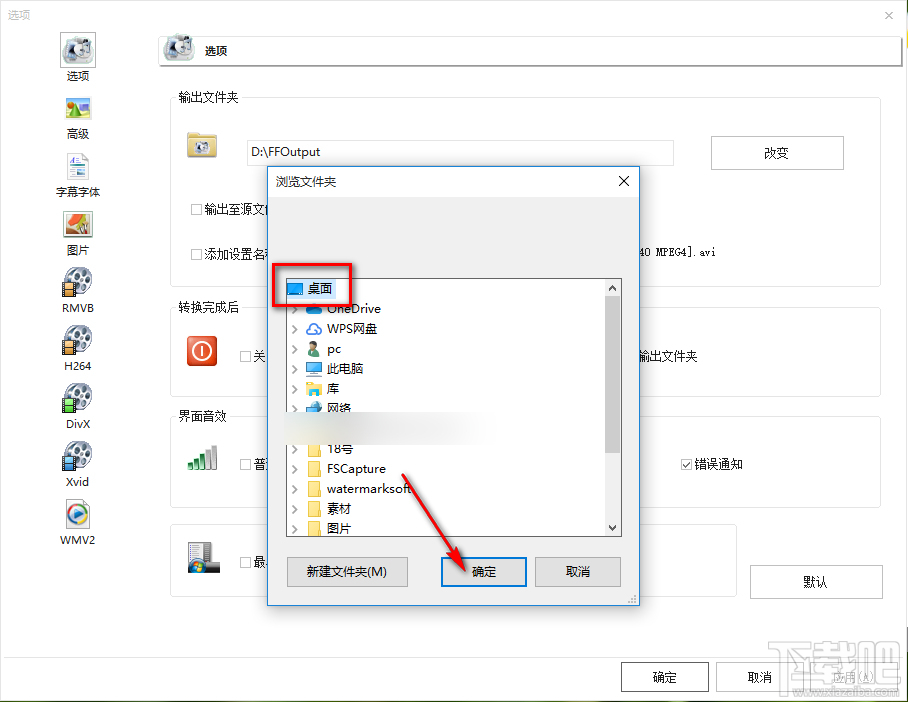Click the red power icon under 转换完成后
908x702 pixels.
click(x=202, y=351)
